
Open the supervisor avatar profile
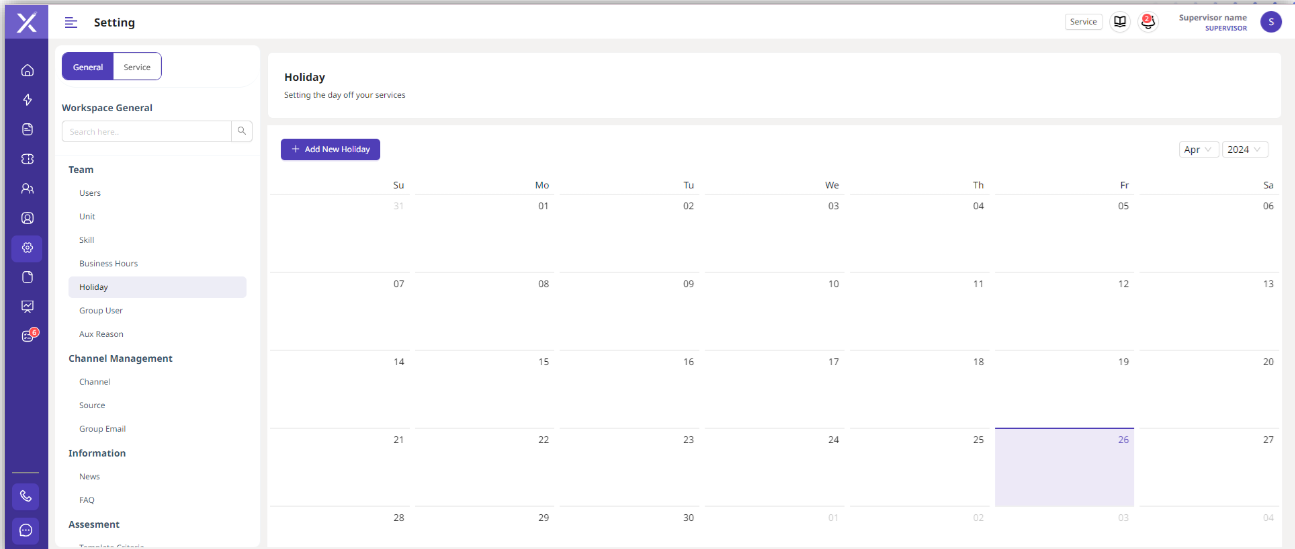pyautogui.click(x=1270, y=22)
